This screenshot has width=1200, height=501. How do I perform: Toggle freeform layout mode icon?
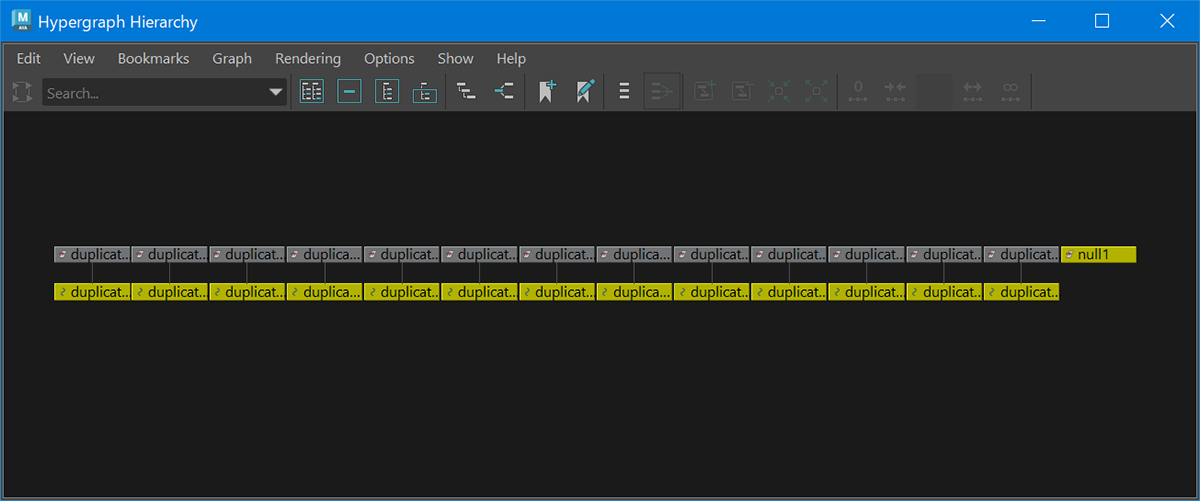(x=624, y=92)
